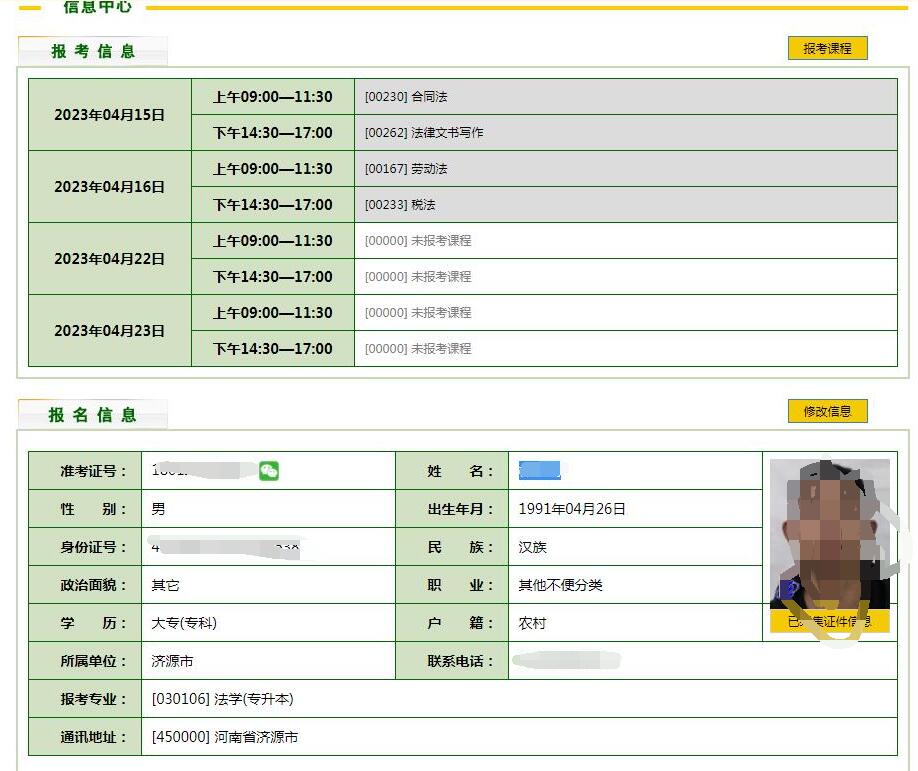Viewport: 918px width, 771px height.
Task: Click the birth date 1991年04月26日 value
Action: pos(572,509)
